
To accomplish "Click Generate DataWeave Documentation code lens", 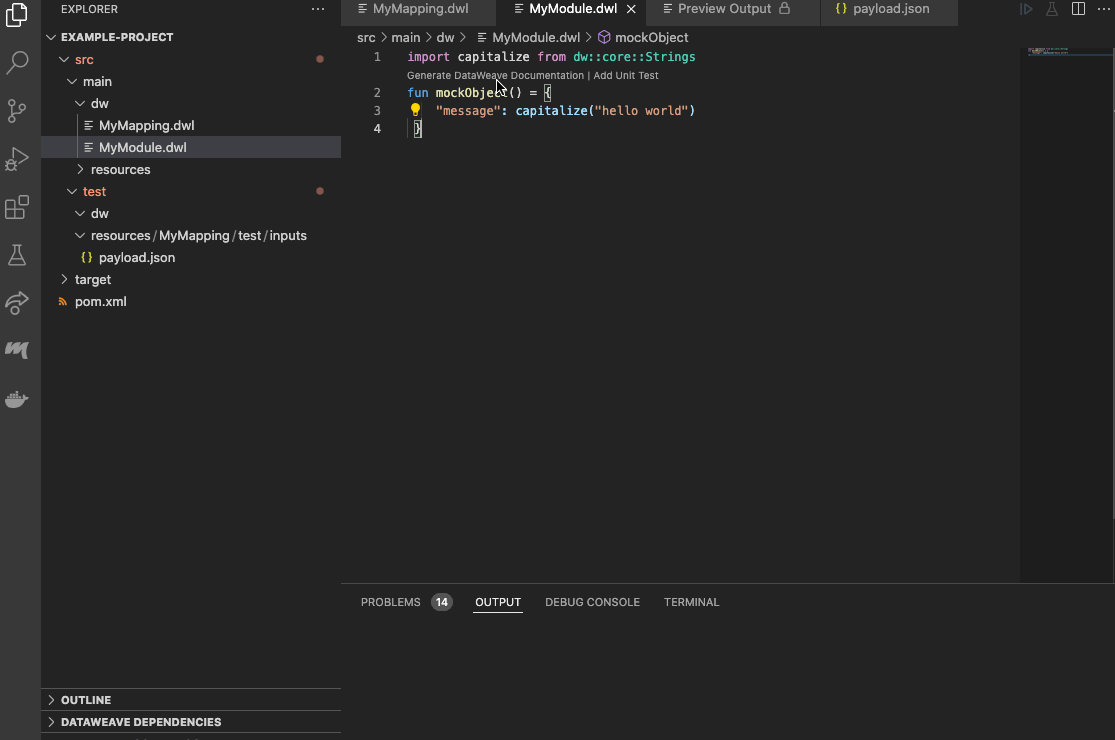I will click(495, 75).
